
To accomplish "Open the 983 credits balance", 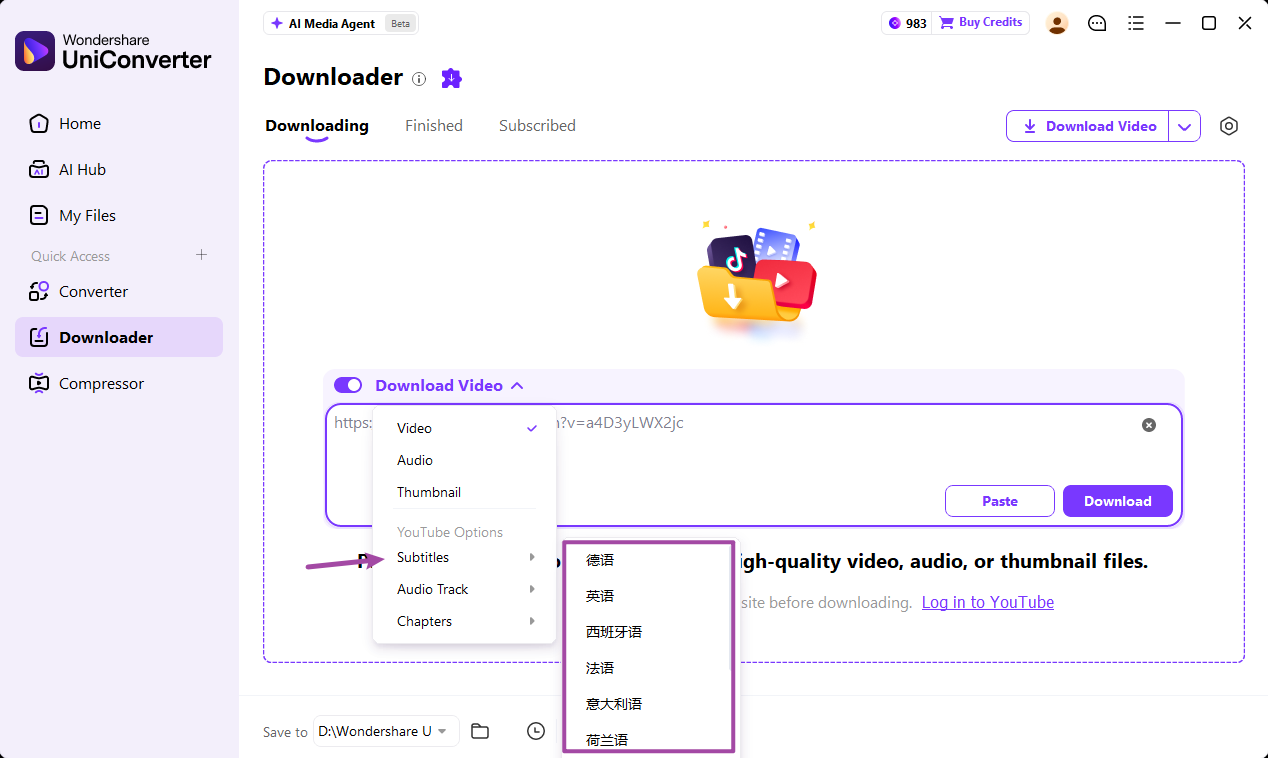I will [x=907, y=23].
